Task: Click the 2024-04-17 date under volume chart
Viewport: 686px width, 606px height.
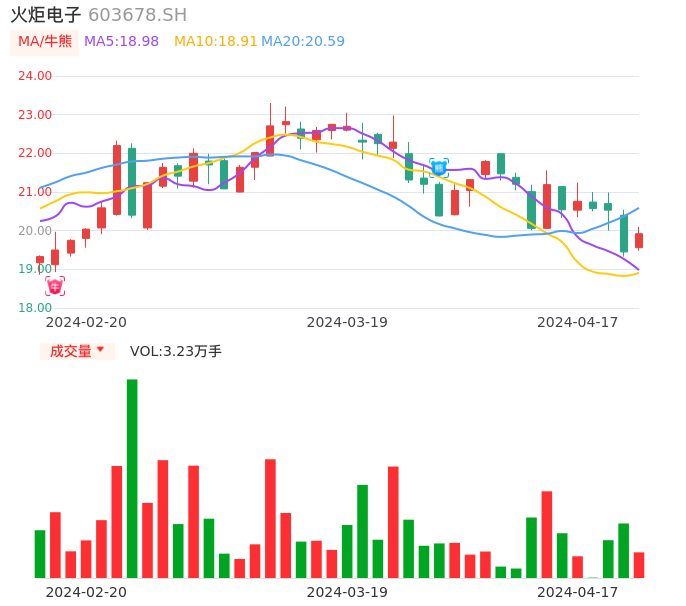Action: point(578,592)
